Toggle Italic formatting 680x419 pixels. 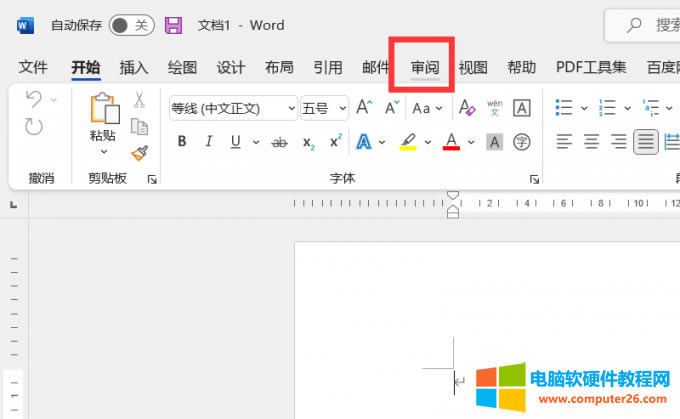click(x=208, y=142)
